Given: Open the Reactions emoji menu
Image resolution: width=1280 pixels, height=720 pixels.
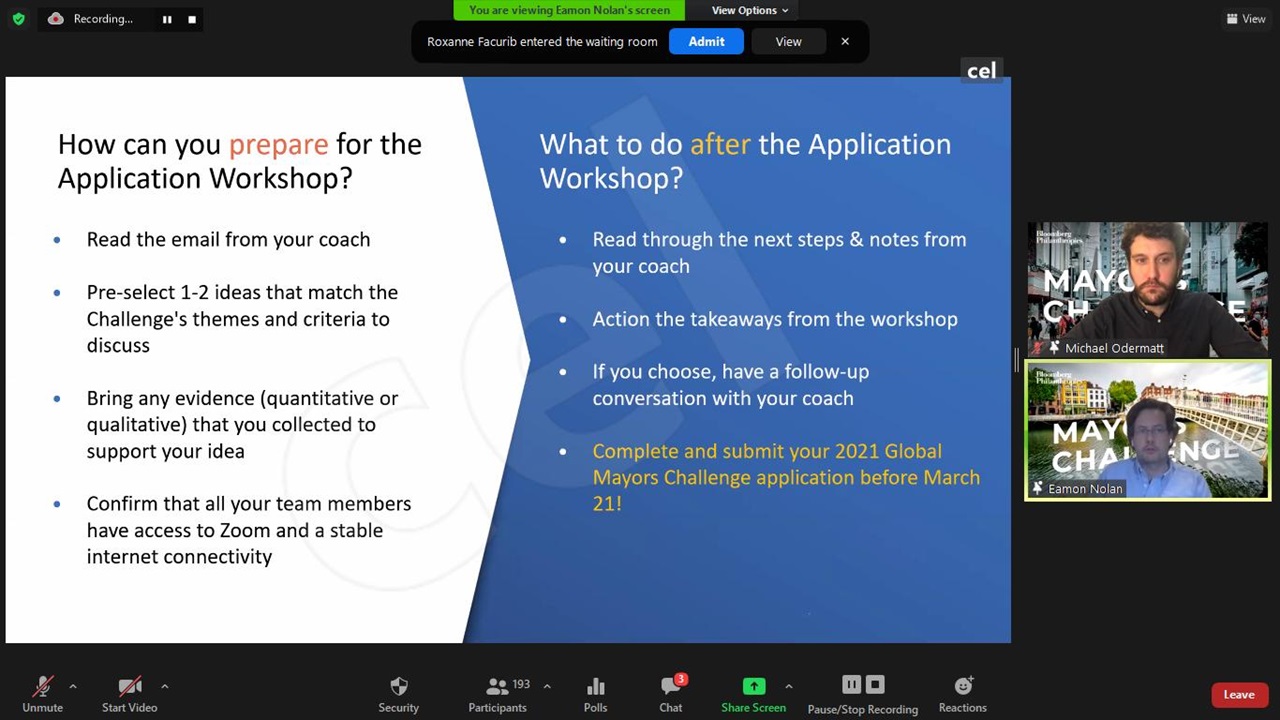Looking at the screenshot, I should (x=962, y=686).
